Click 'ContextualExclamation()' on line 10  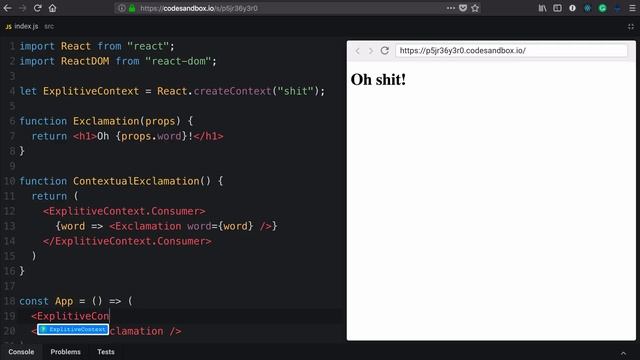point(142,181)
